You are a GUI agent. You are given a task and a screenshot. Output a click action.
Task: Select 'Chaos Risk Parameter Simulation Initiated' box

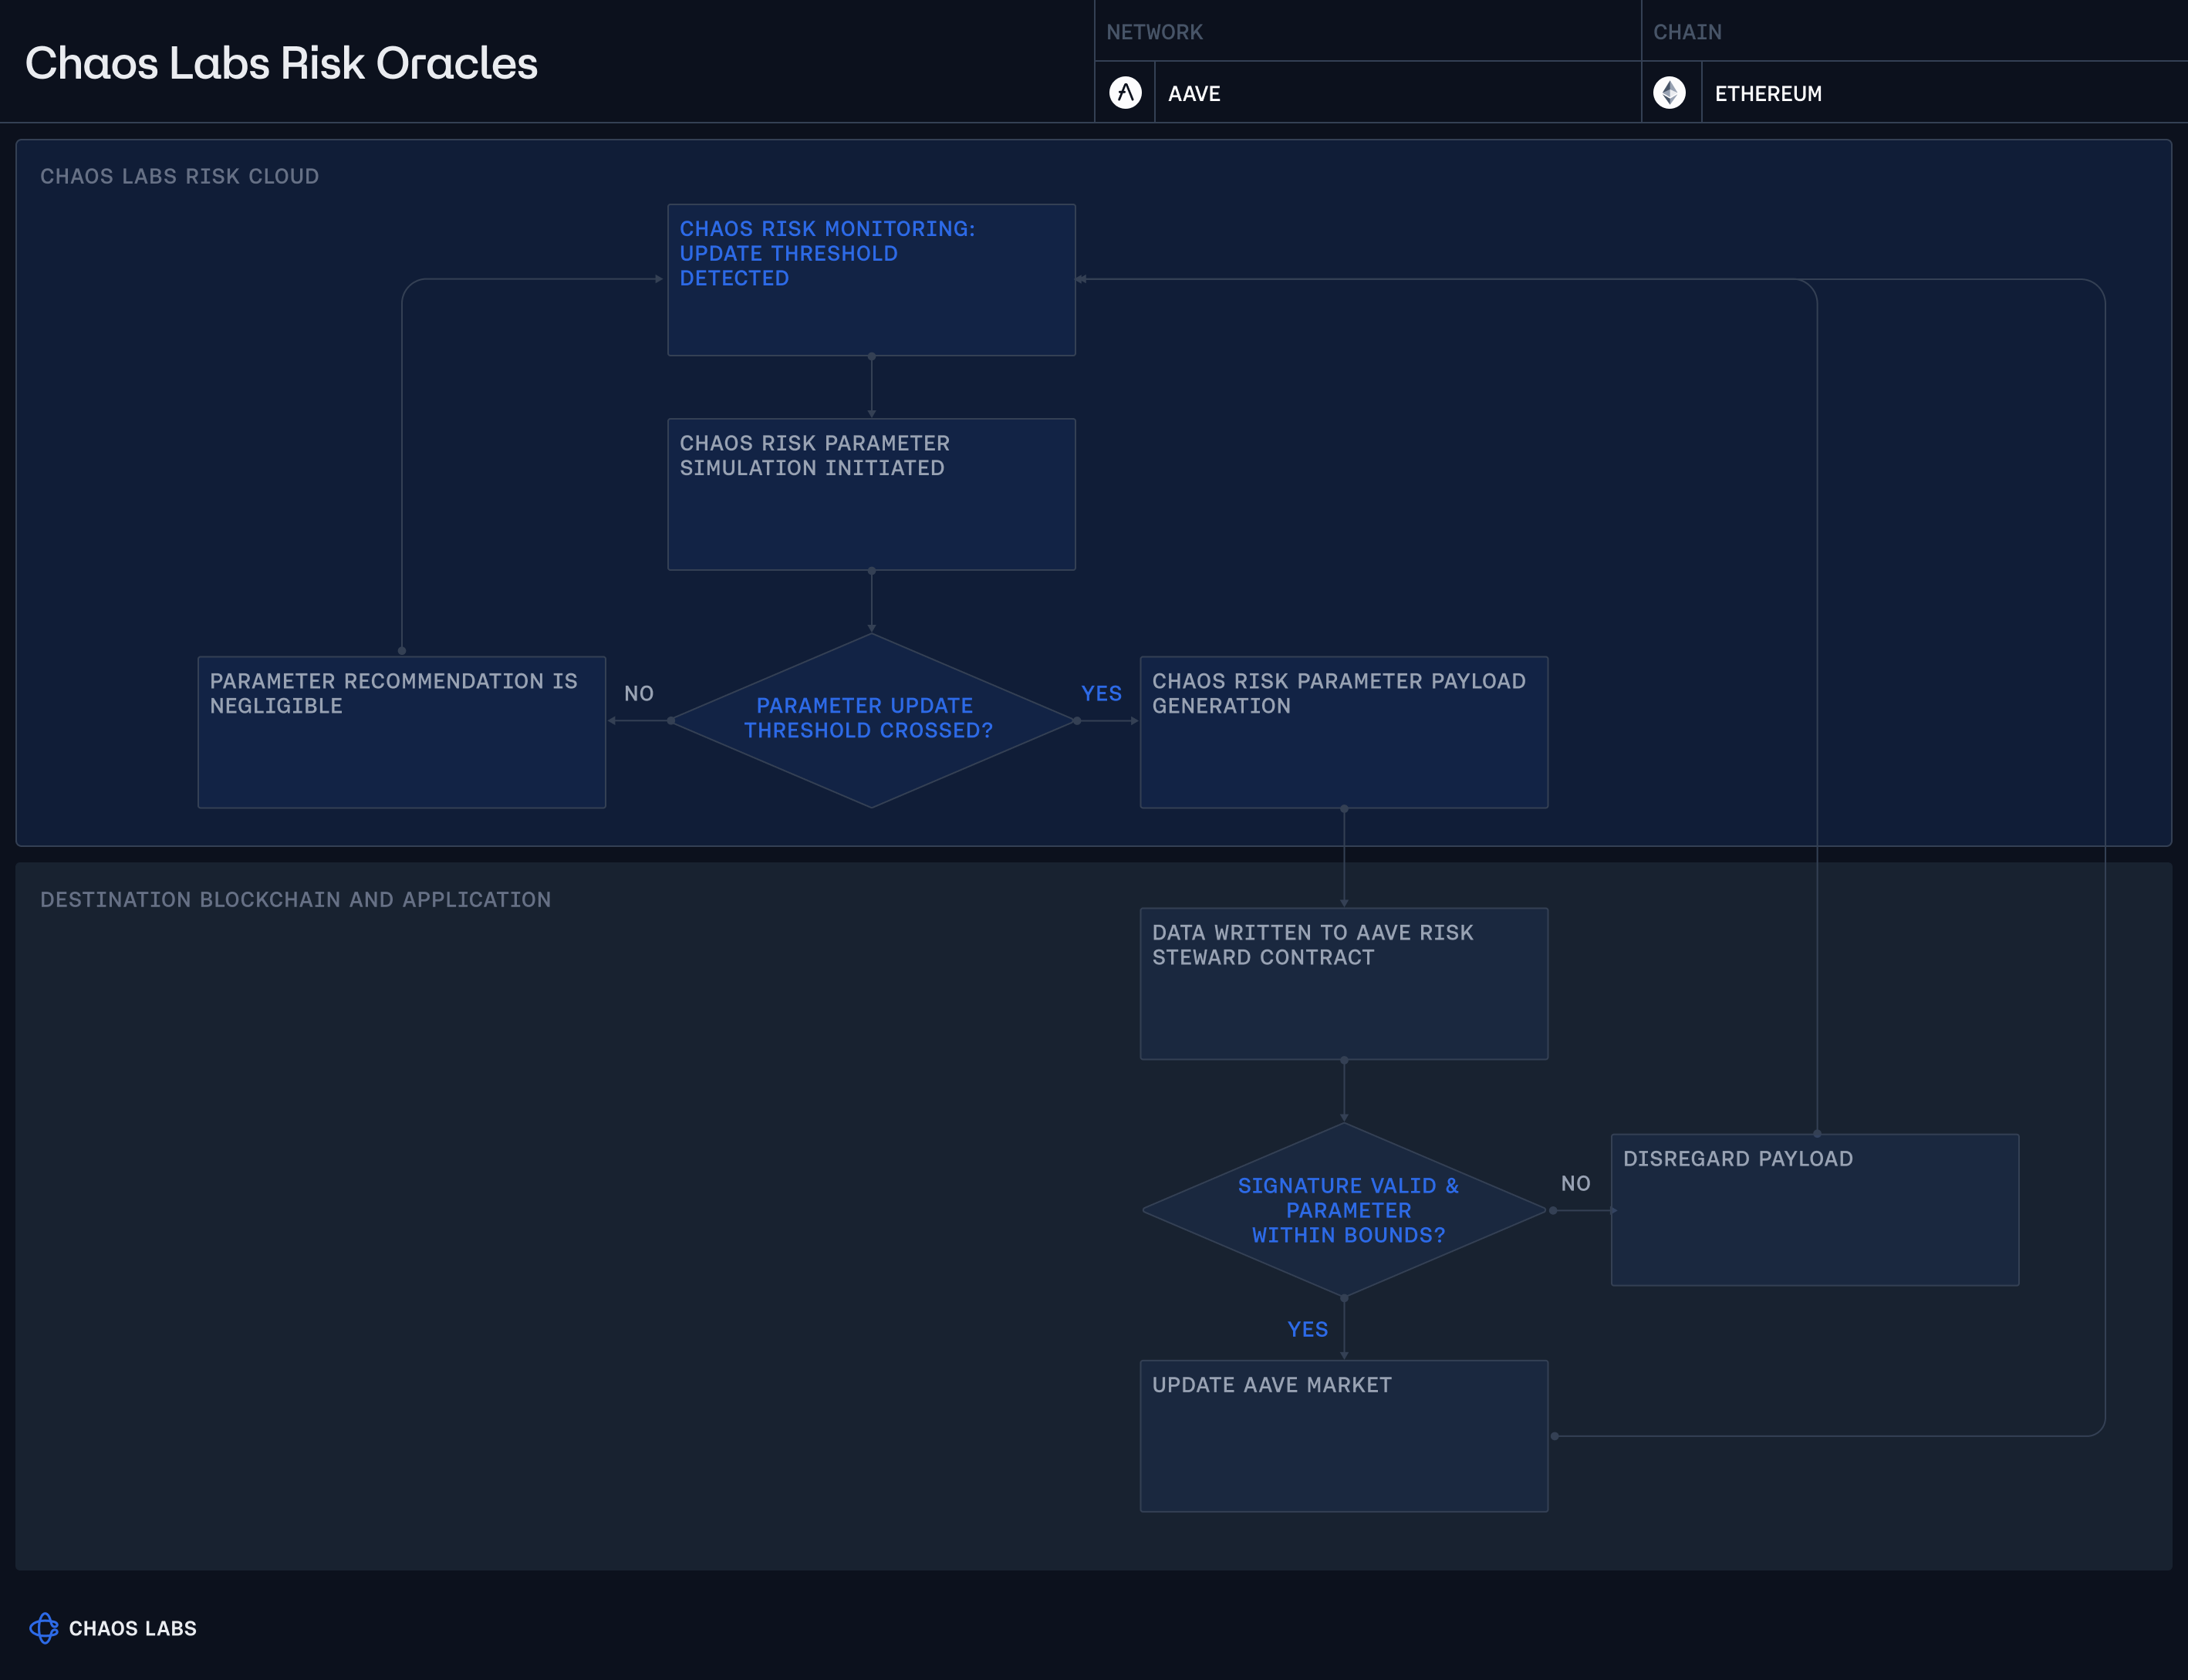pyautogui.click(x=871, y=494)
